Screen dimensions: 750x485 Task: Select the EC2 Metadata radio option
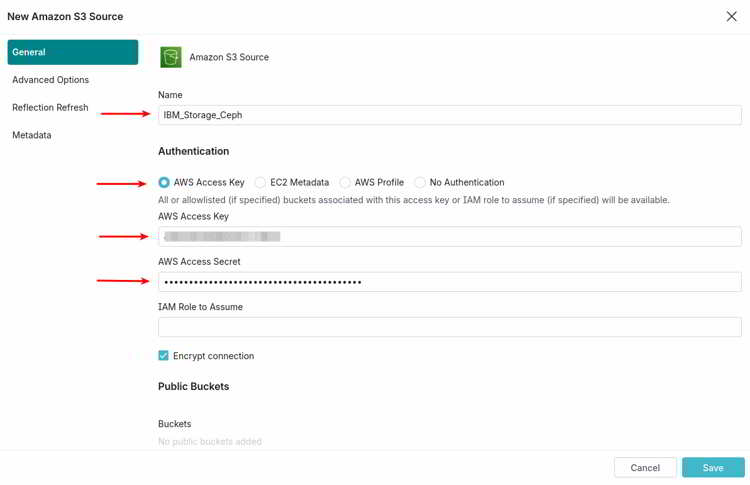260,182
